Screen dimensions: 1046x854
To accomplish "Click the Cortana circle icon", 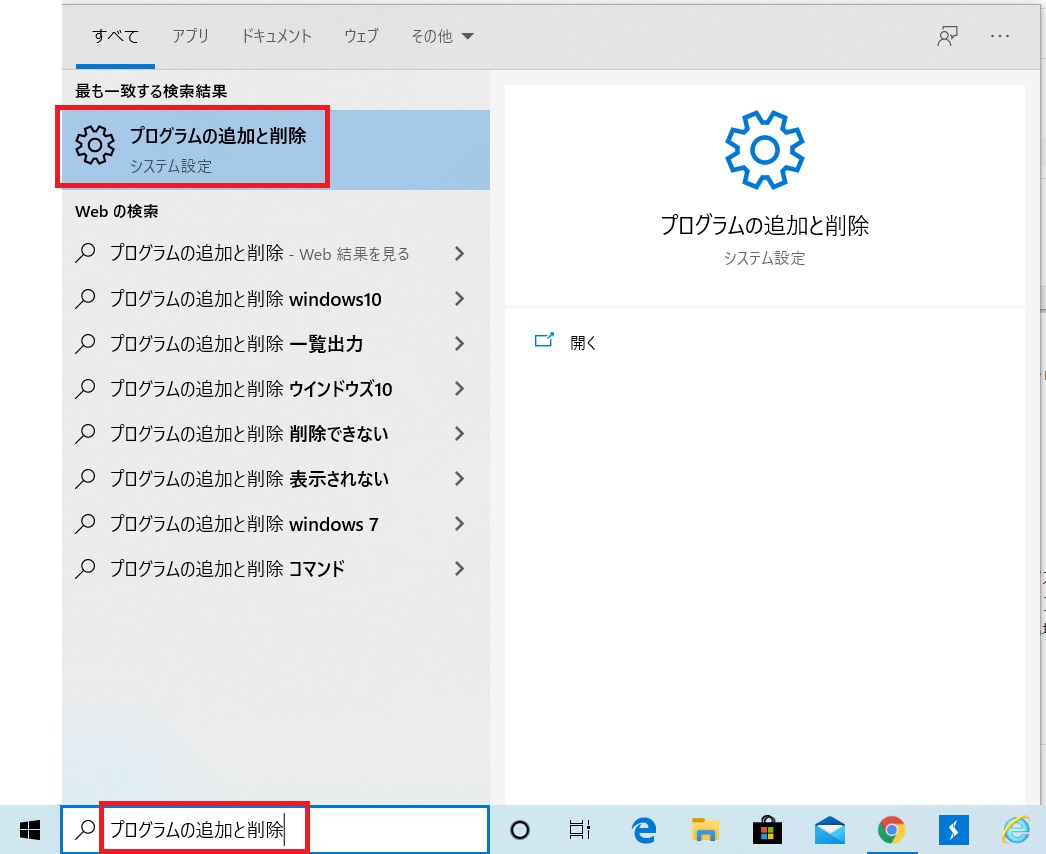I will pyautogui.click(x=520, y=830).
